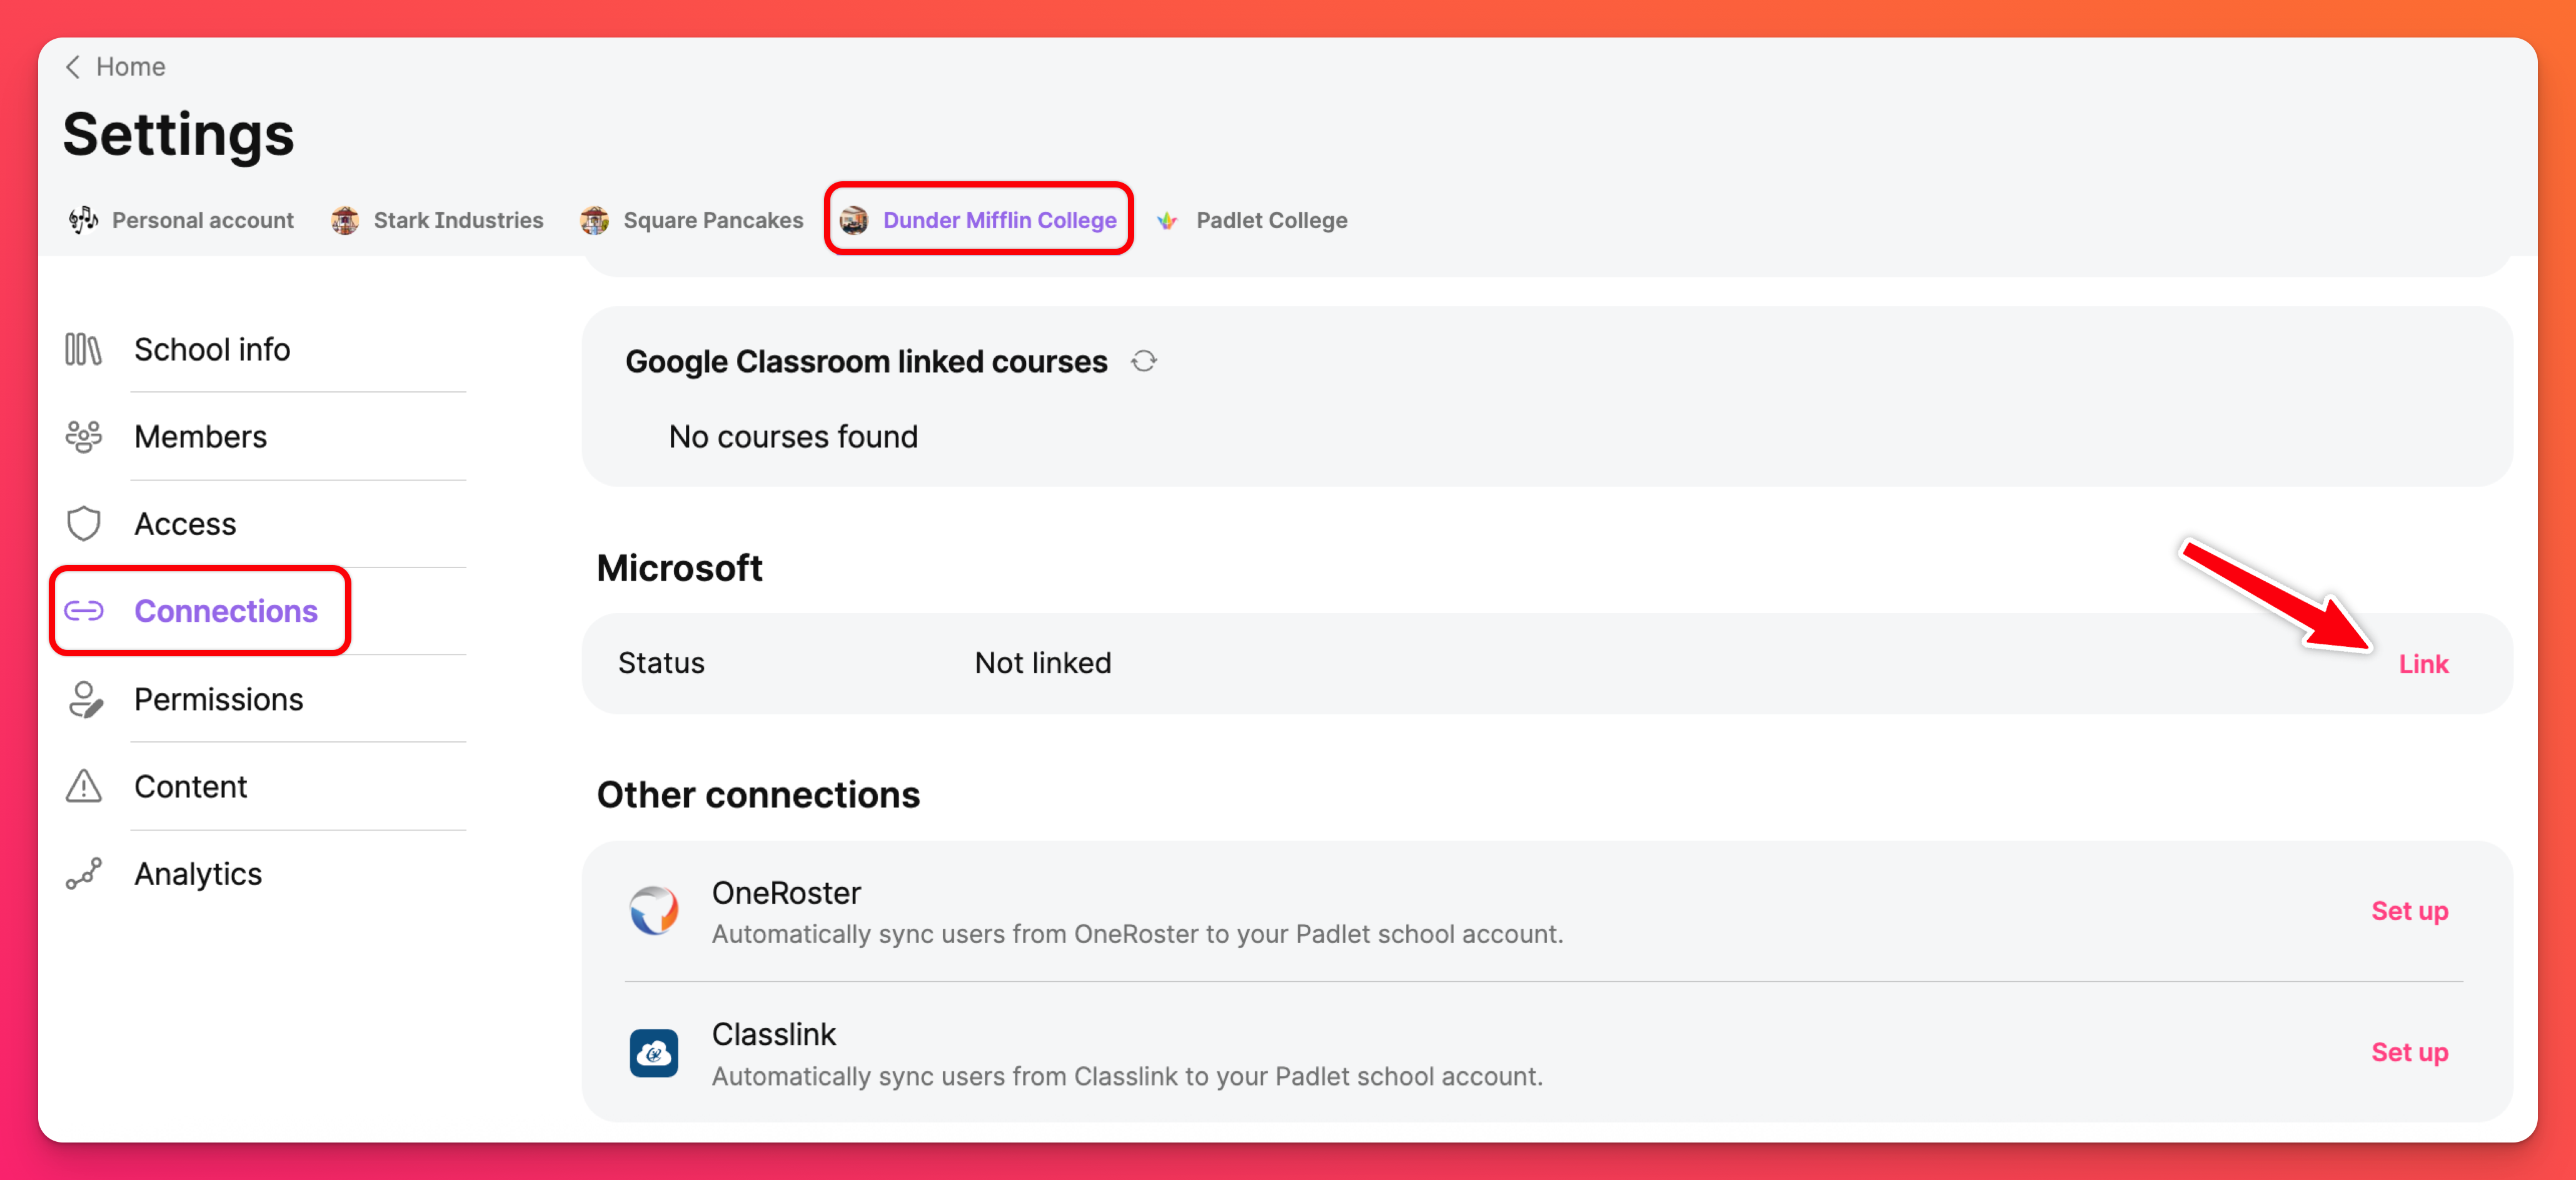The width and height of the screenshot is (2576, 1180).
Task: Select the Dunder Mifflin College tab
Action: coord(979,220)
